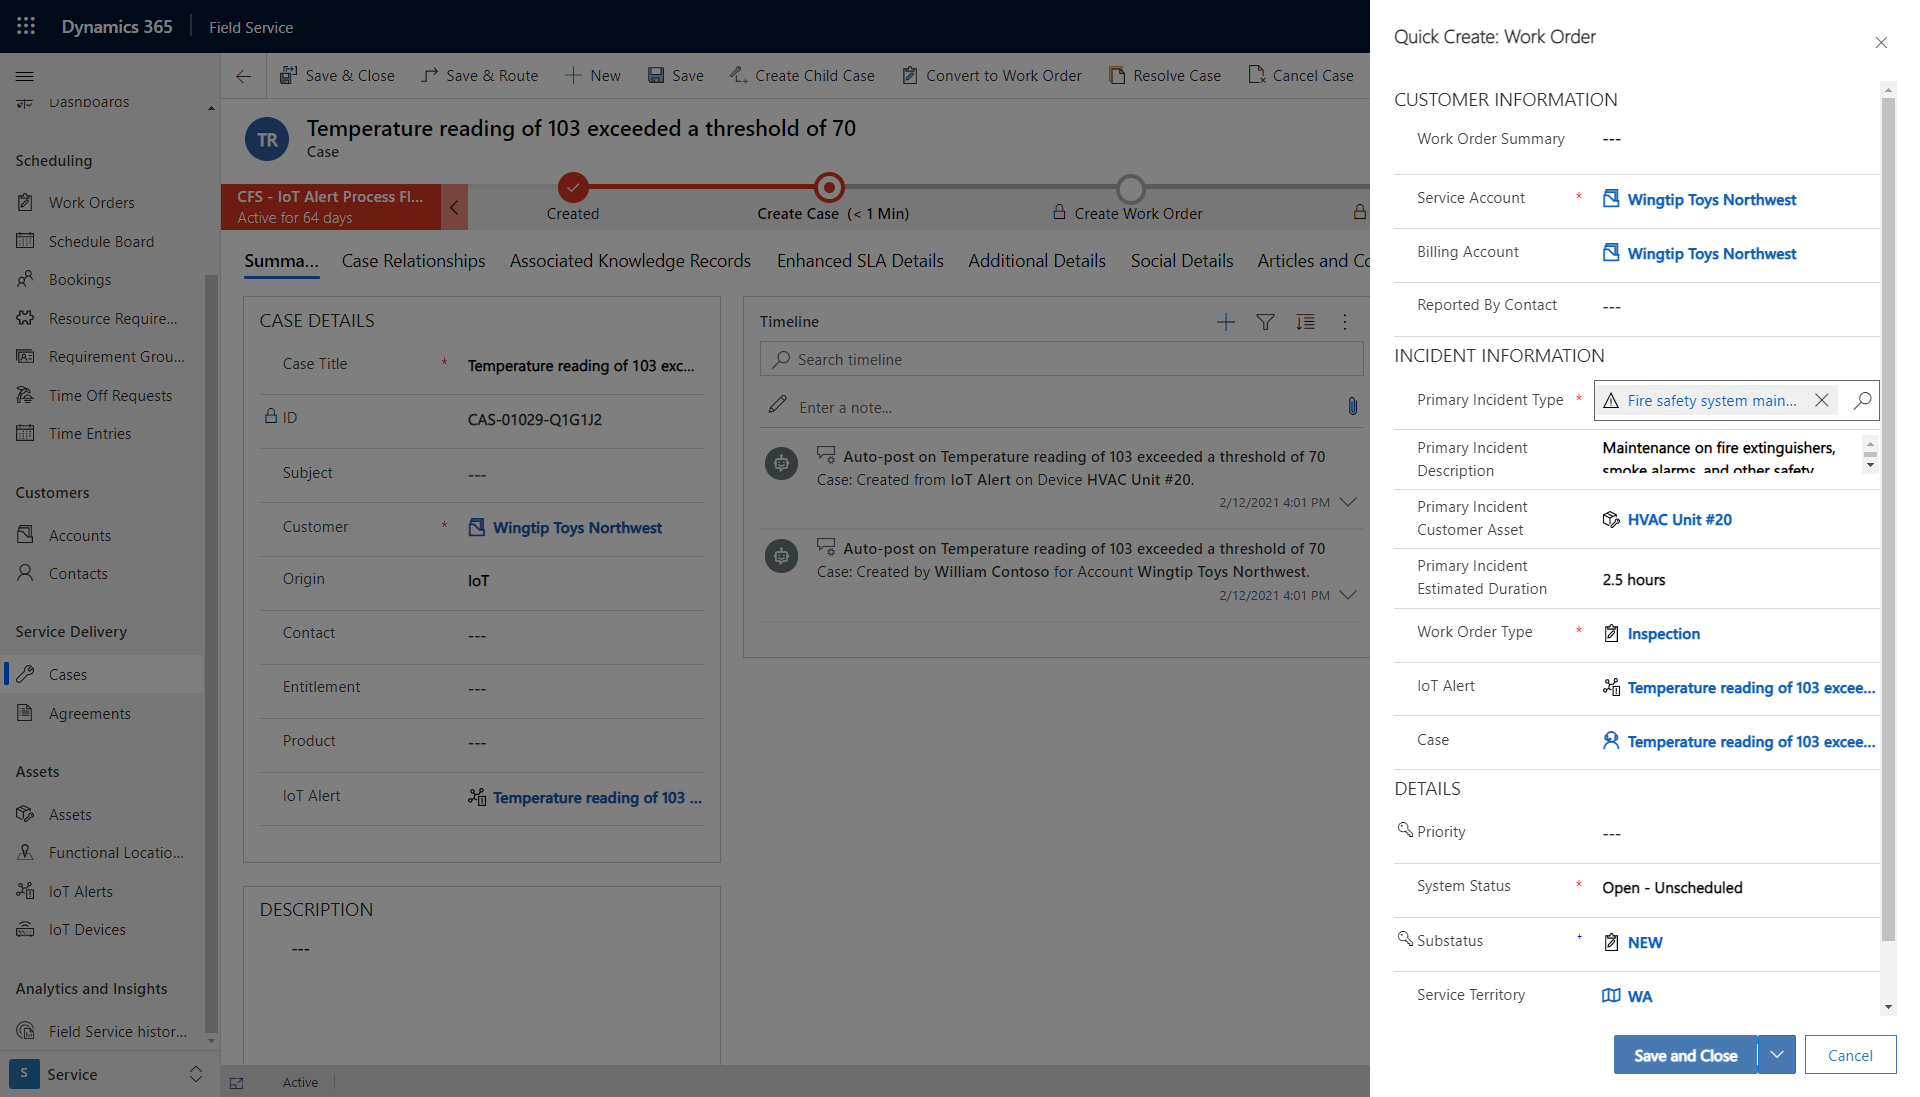Screen dimensions: 1920x1097
Task: Click the Create Work Order stage circle
Action: [x=1127, y=186]
